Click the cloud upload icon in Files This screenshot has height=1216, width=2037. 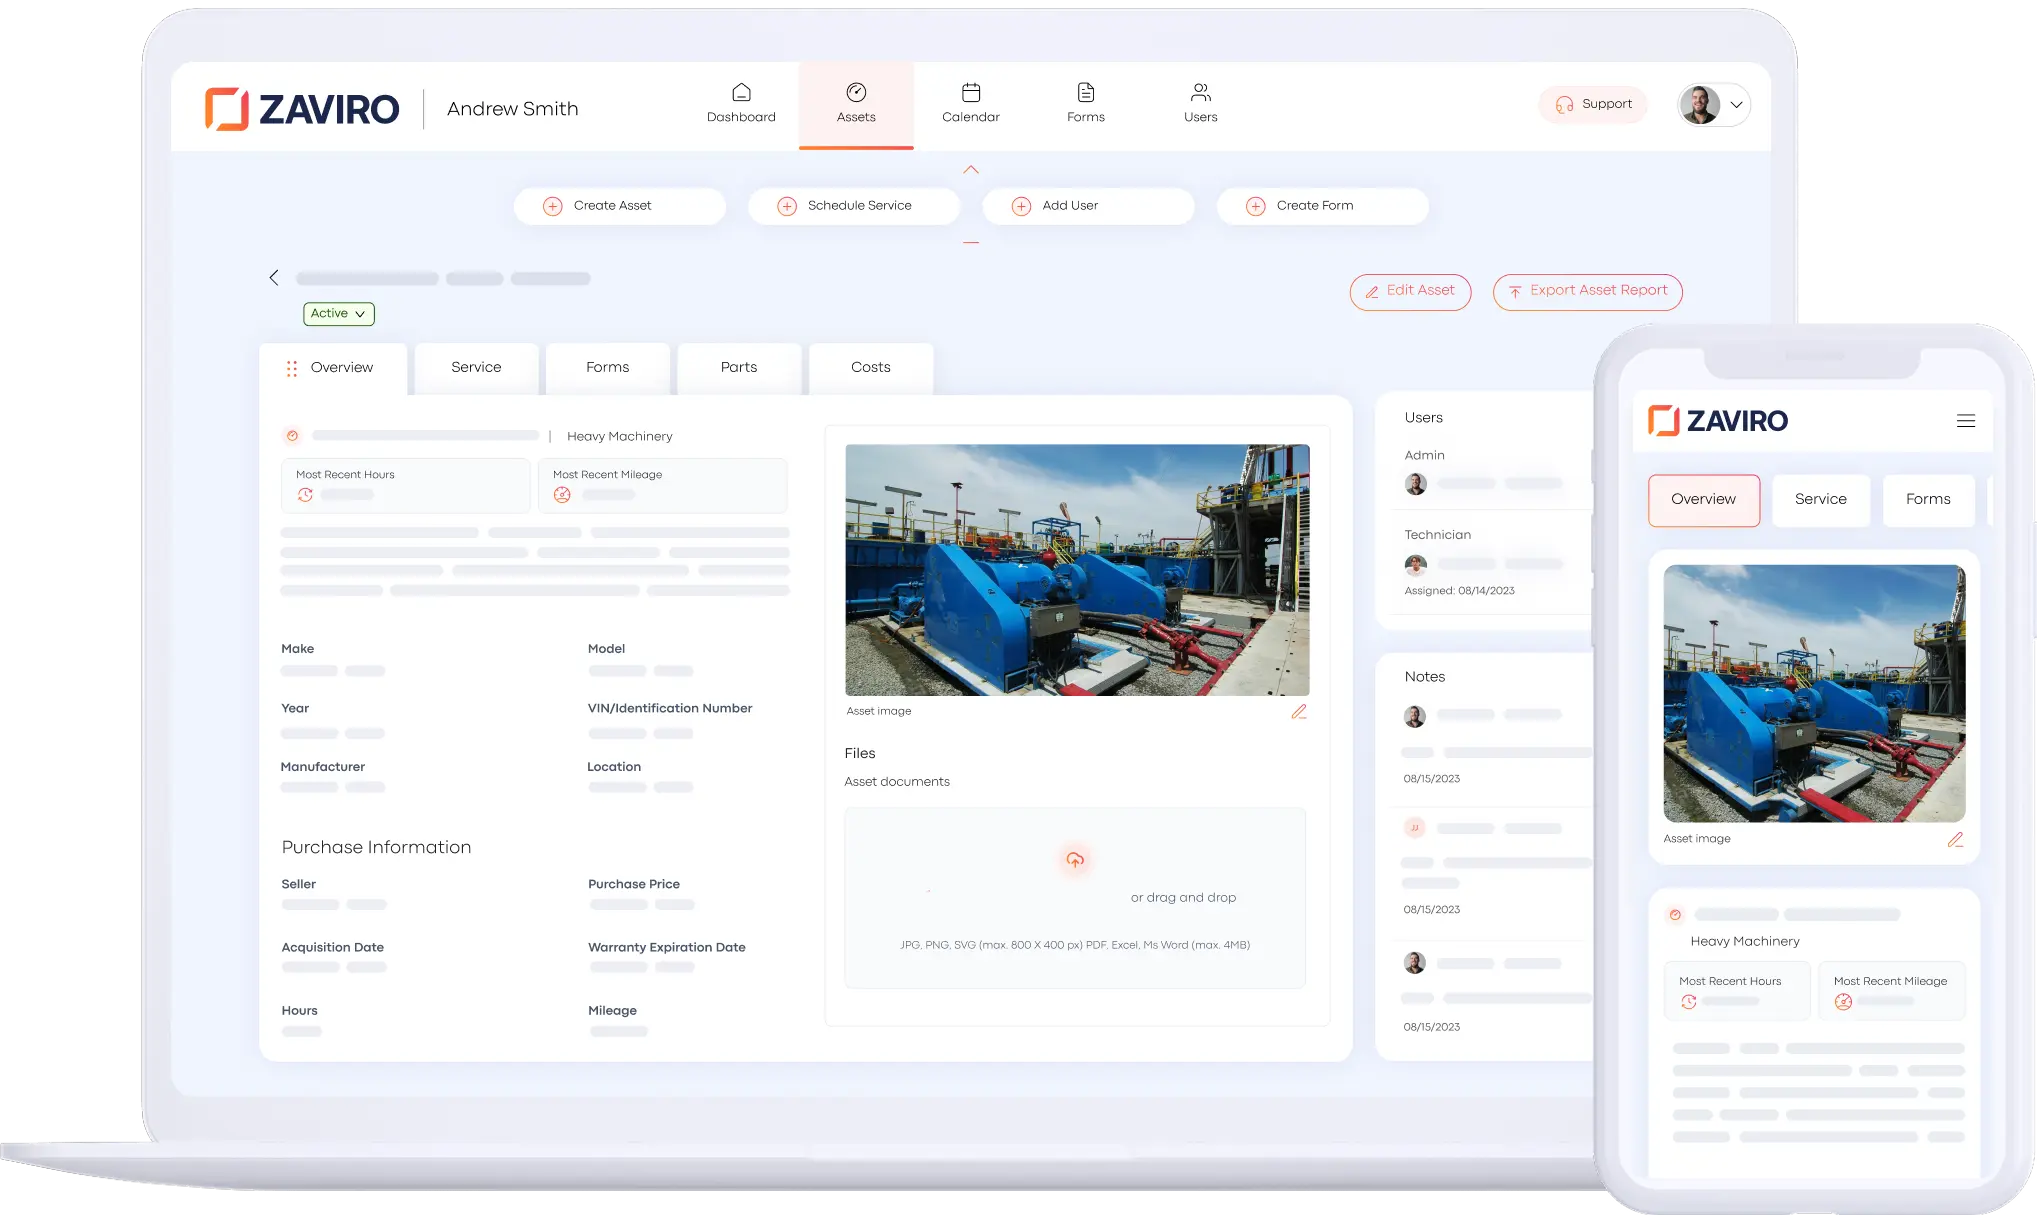[x=1075, y=860]
